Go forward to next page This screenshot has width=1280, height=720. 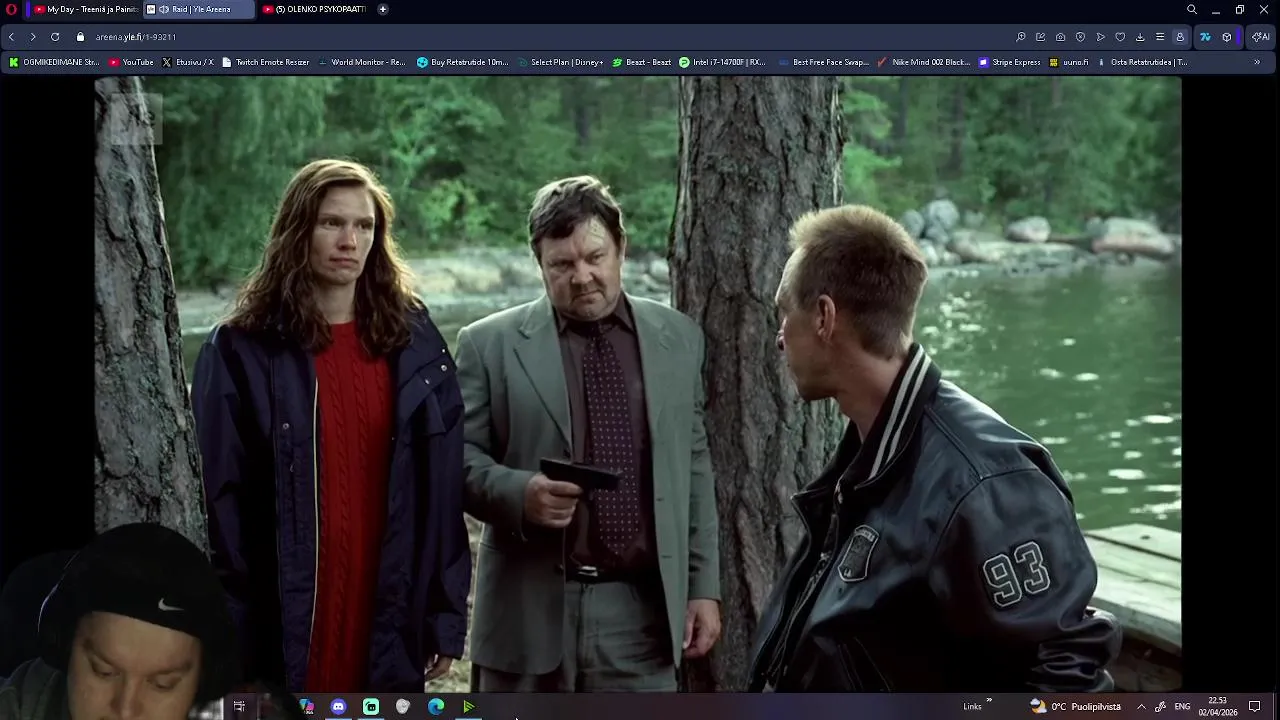(33, 37)
